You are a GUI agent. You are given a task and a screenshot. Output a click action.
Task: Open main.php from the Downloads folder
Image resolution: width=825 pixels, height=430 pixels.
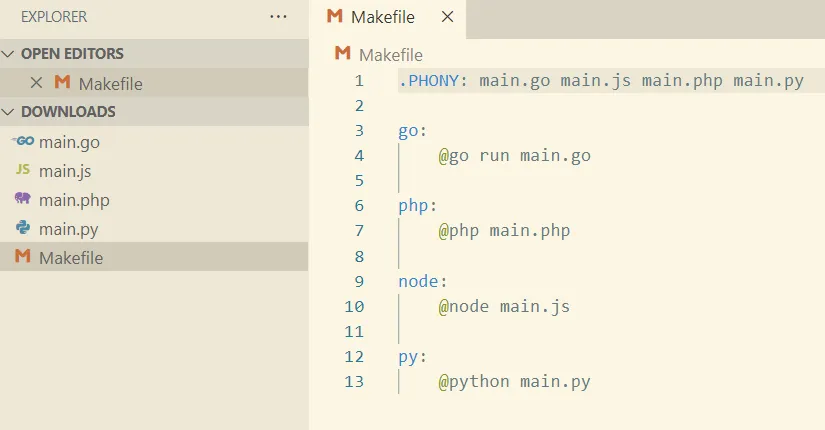[74, 200]
